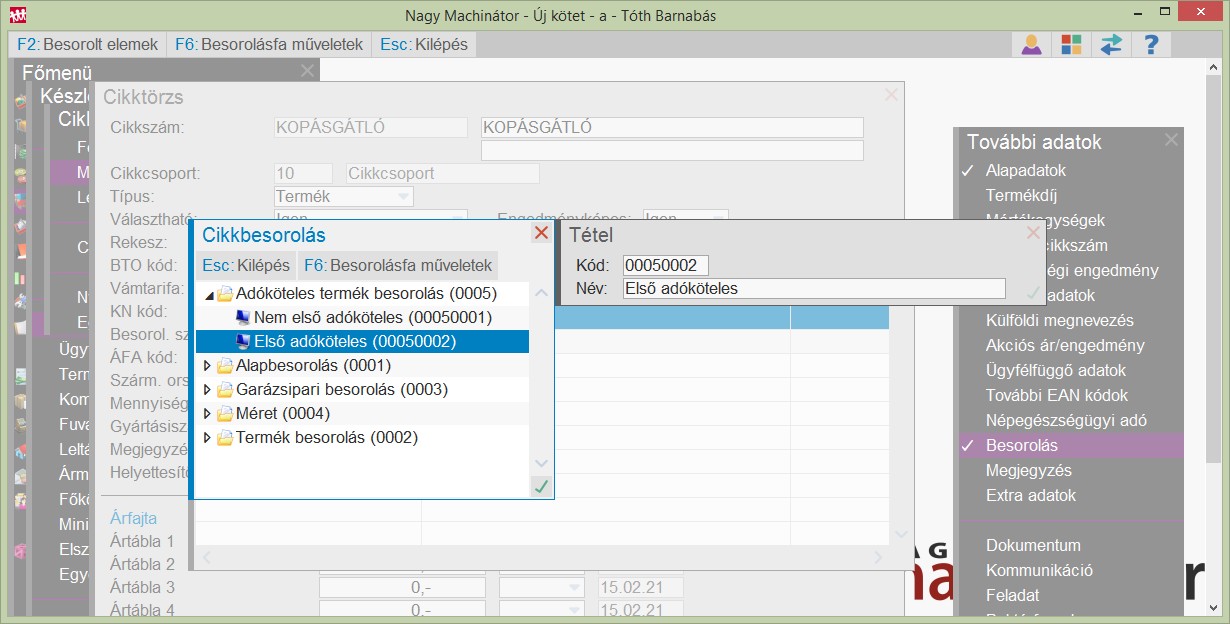
Task: Click Esc Kilépés inside Cikkbesorolás dialog
Action: (x=246, y=266)
